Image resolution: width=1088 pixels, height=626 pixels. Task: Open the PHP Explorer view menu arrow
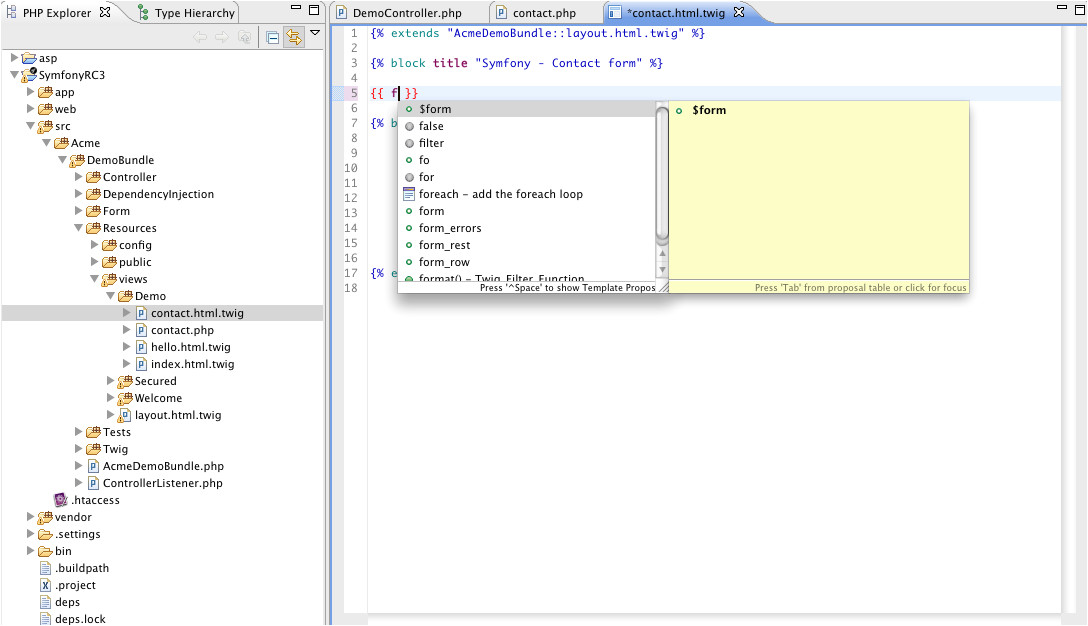(315, 33)
